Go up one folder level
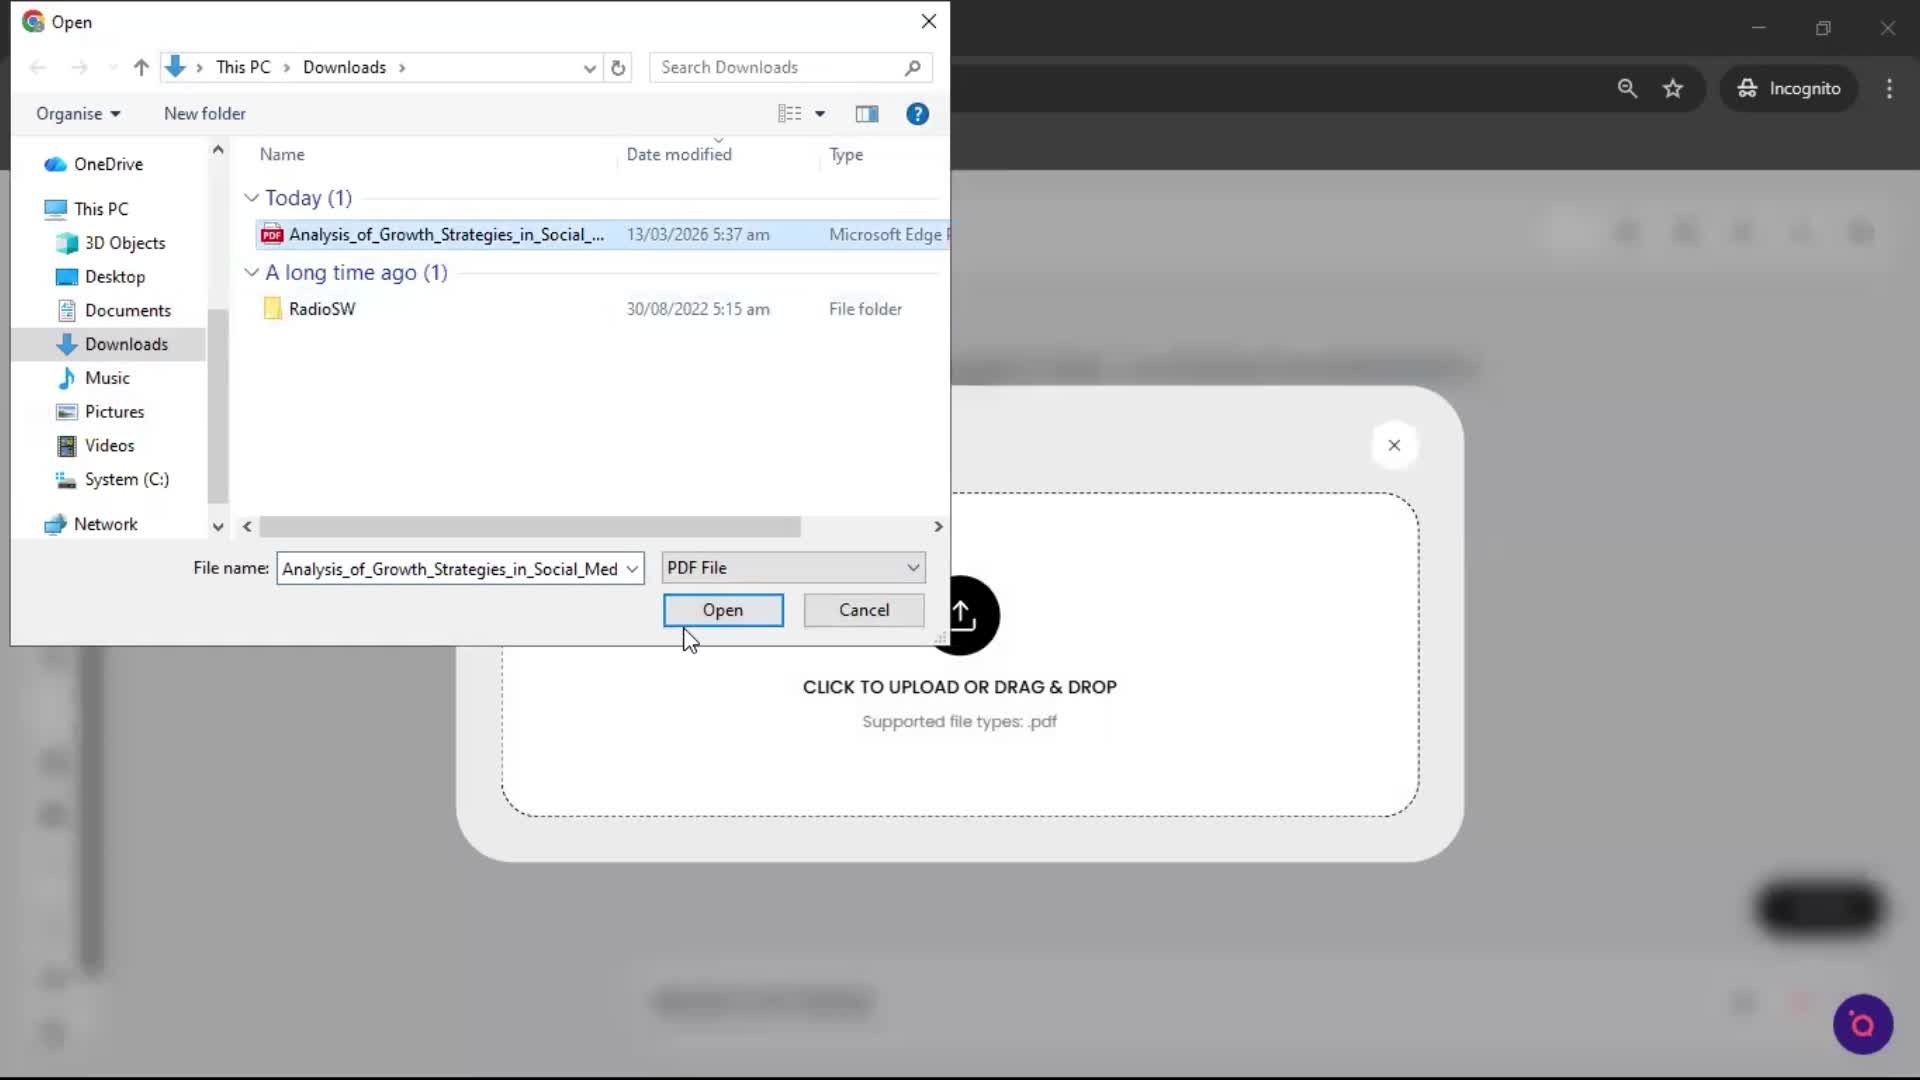Image resolution: width=1920 pixels, height=1080 pixels. click(x=140, y=67)
